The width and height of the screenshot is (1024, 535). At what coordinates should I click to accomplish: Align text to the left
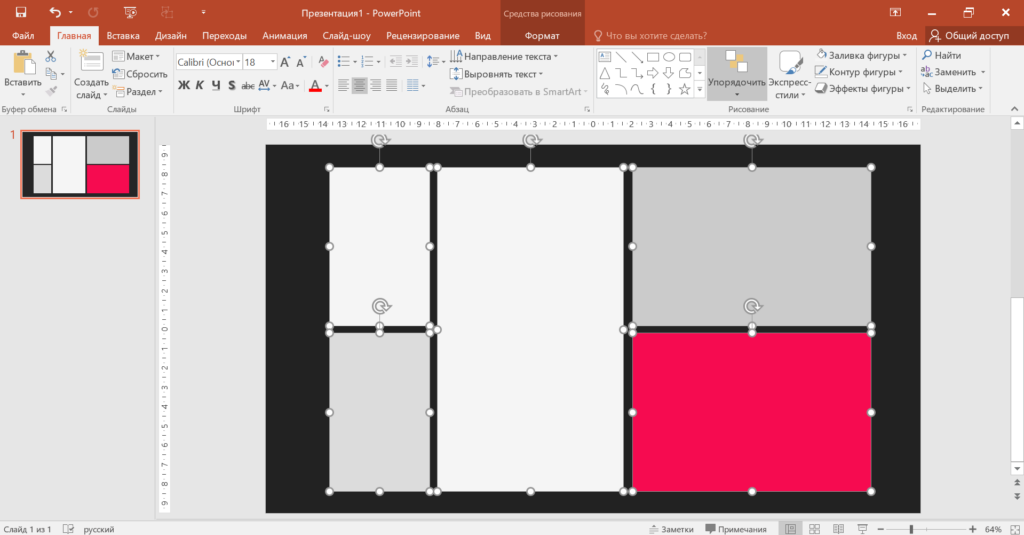[x=344, y=85]
